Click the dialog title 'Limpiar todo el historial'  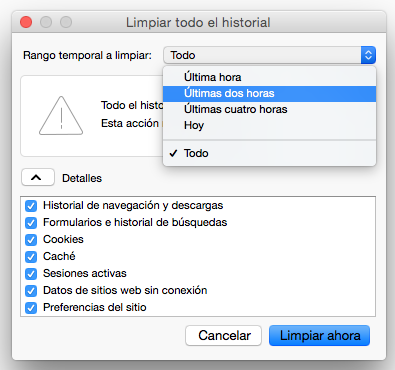click(x=198, y=23)
